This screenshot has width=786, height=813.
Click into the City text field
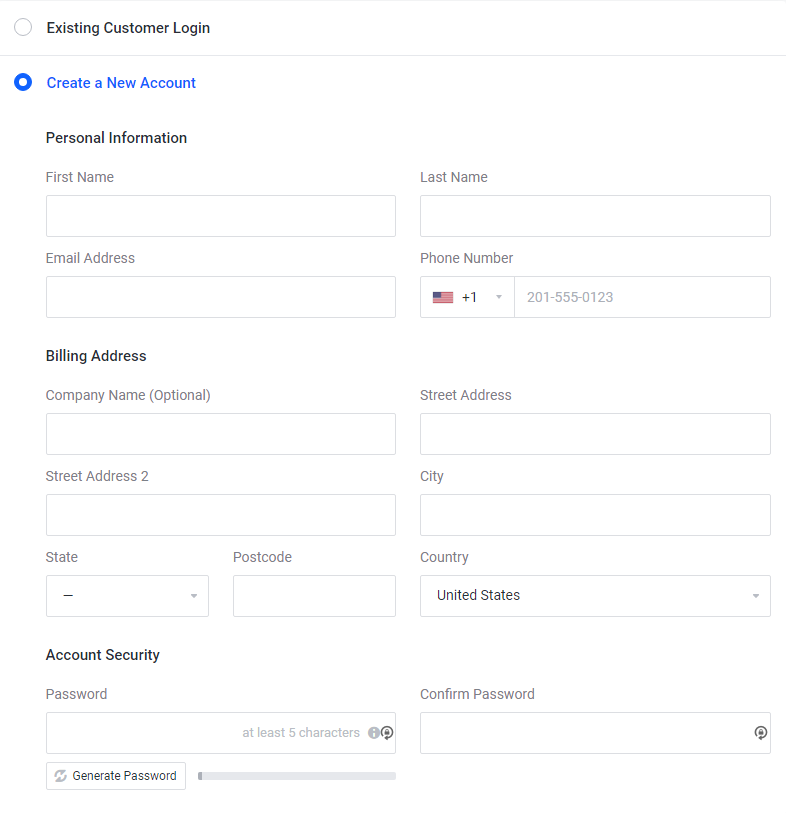[595, 515]
